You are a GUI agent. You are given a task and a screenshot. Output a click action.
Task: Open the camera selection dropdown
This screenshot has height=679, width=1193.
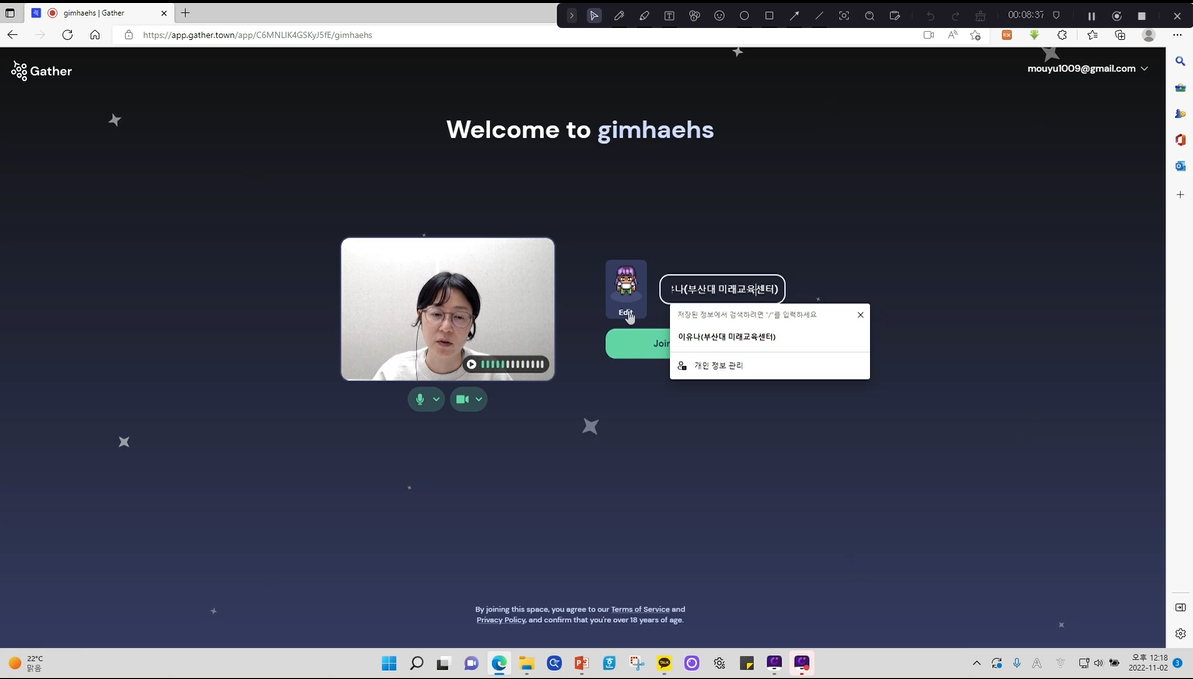479,399
